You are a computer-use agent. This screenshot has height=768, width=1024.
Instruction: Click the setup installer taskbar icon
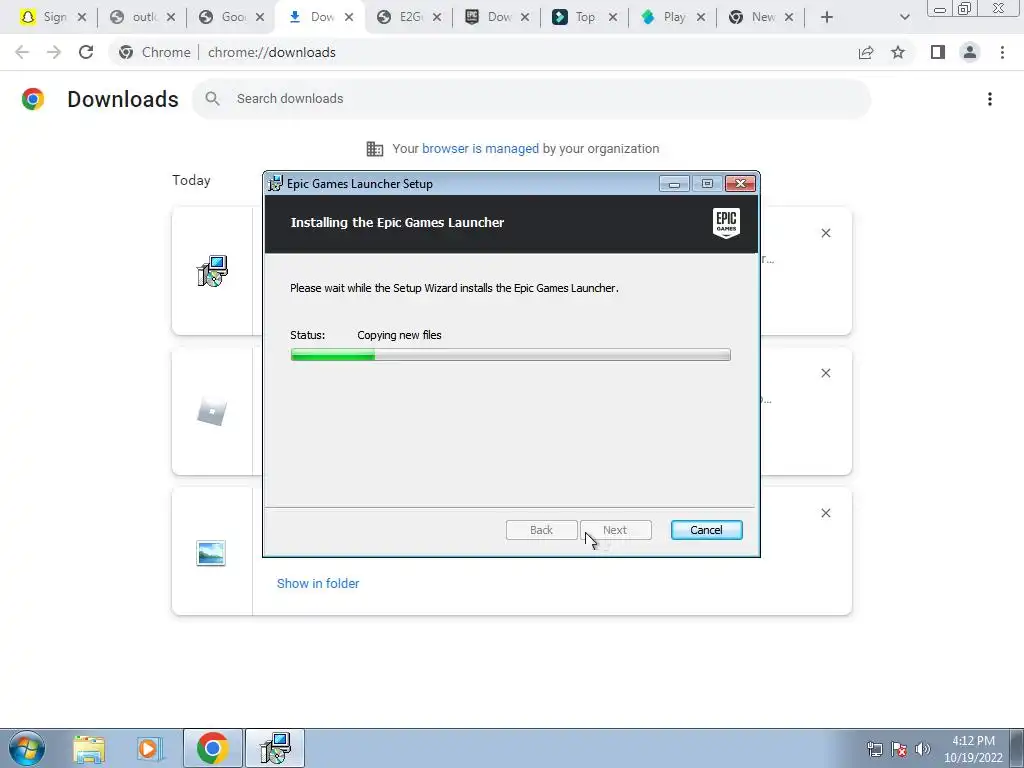point(275,748)
